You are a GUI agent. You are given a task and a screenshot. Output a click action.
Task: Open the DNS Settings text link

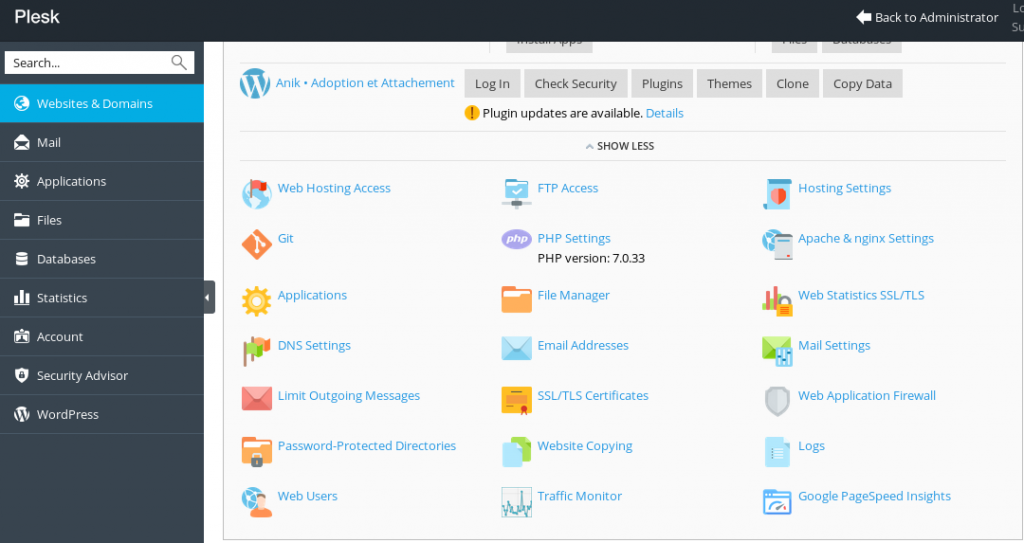click(x=314, y=346)
